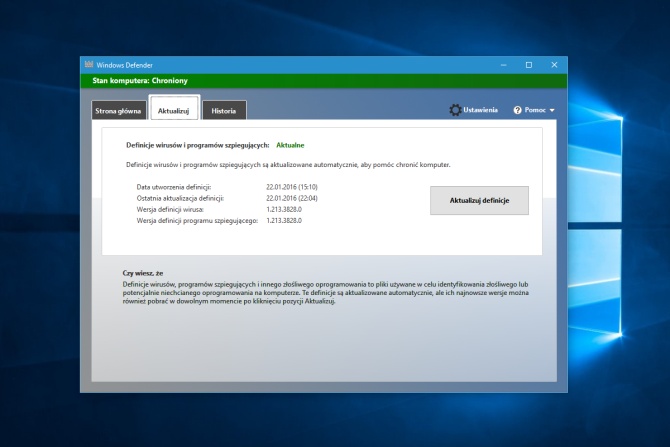Click the Ostatnia aktualizacja definicji date value
The image size is (670, 447).
click(x=293, y=198)
